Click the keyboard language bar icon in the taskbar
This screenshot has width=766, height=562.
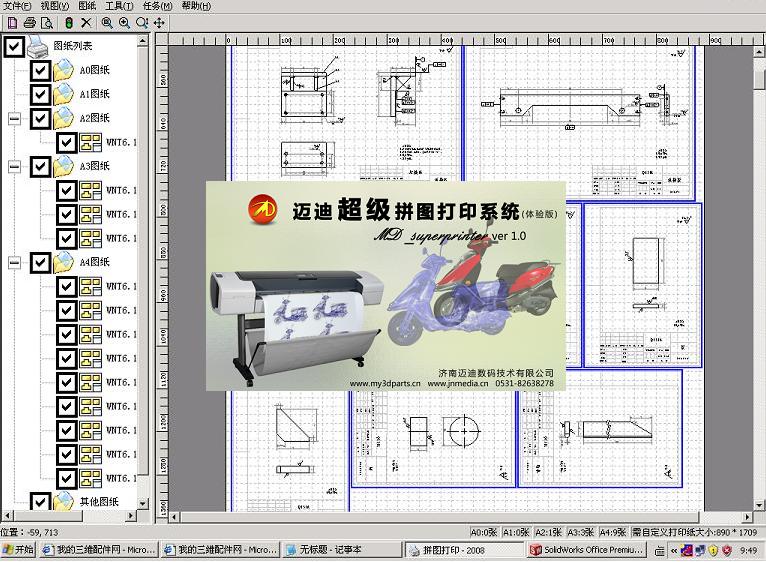660,551
